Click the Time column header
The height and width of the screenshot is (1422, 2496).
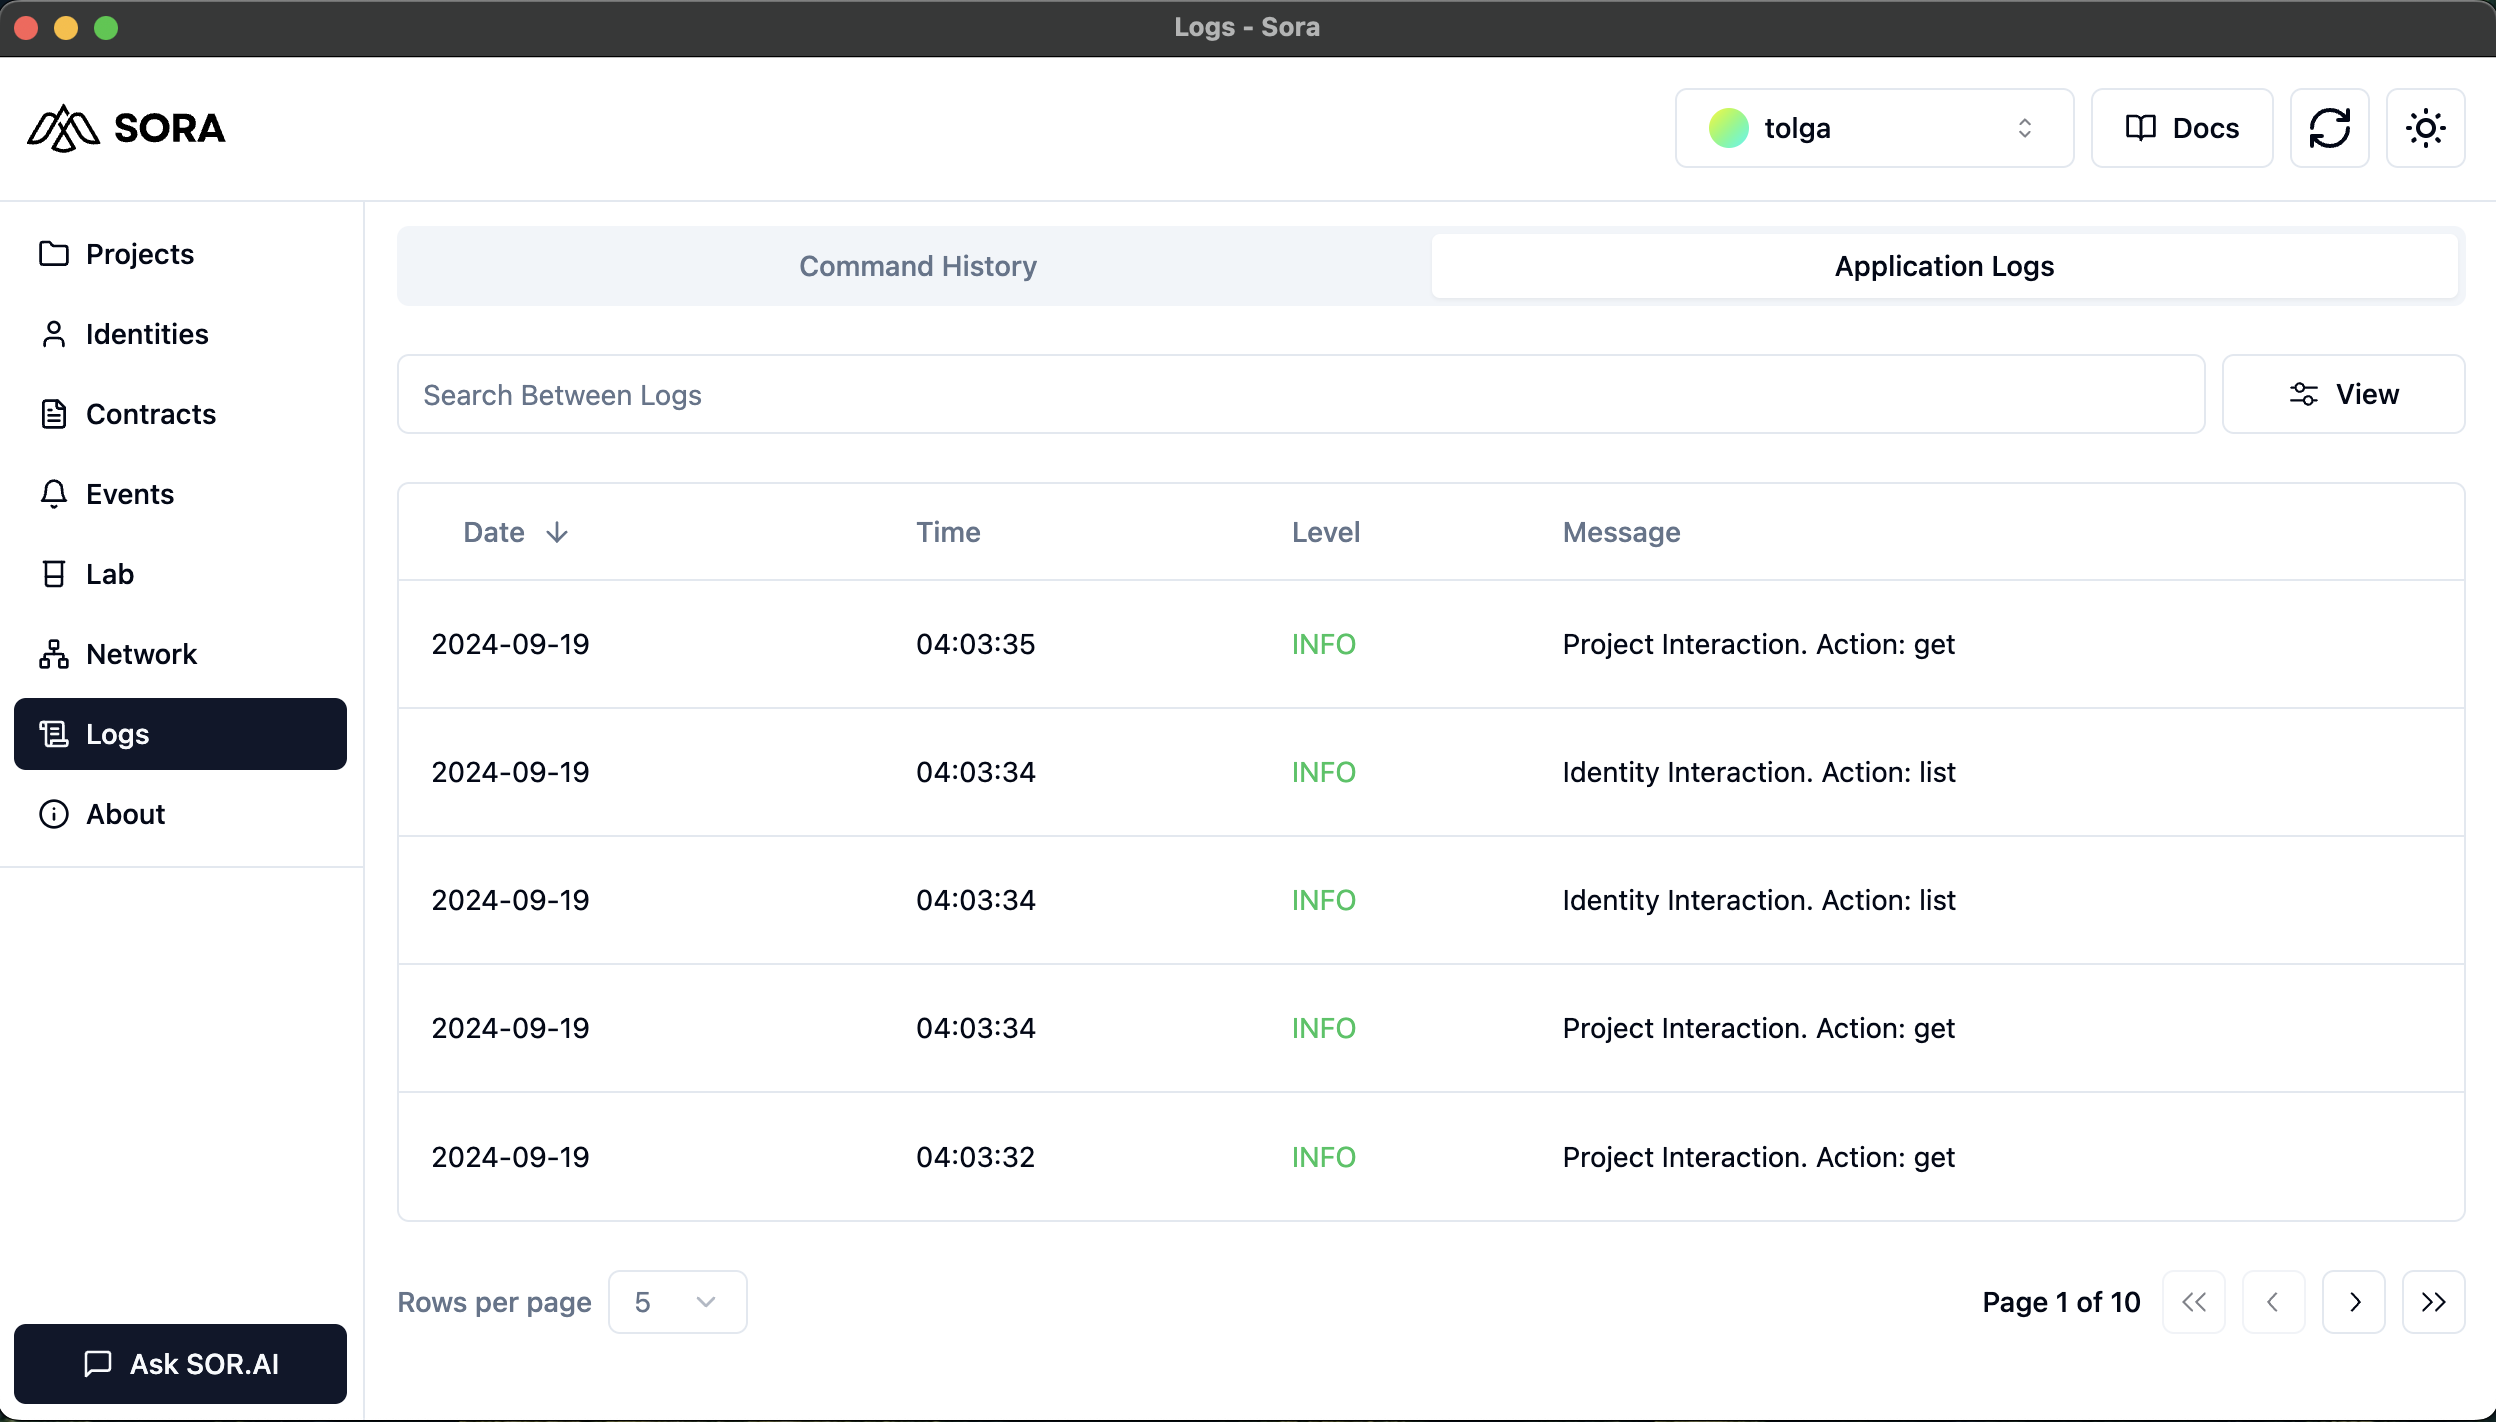point(948,532)
